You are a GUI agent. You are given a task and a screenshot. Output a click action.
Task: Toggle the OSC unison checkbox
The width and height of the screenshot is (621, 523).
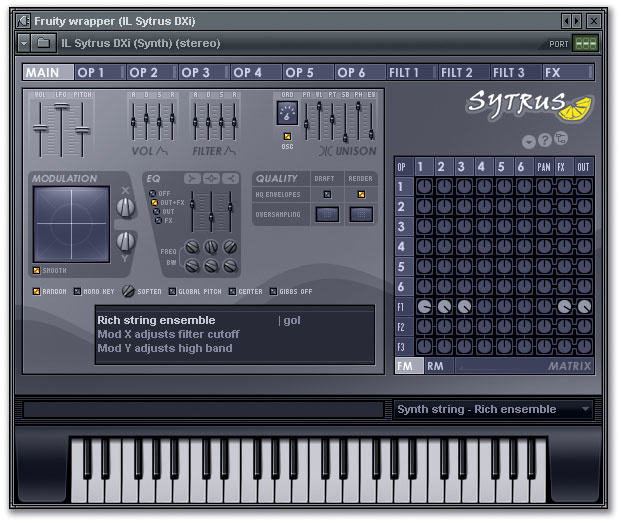(x=288, y=137)
